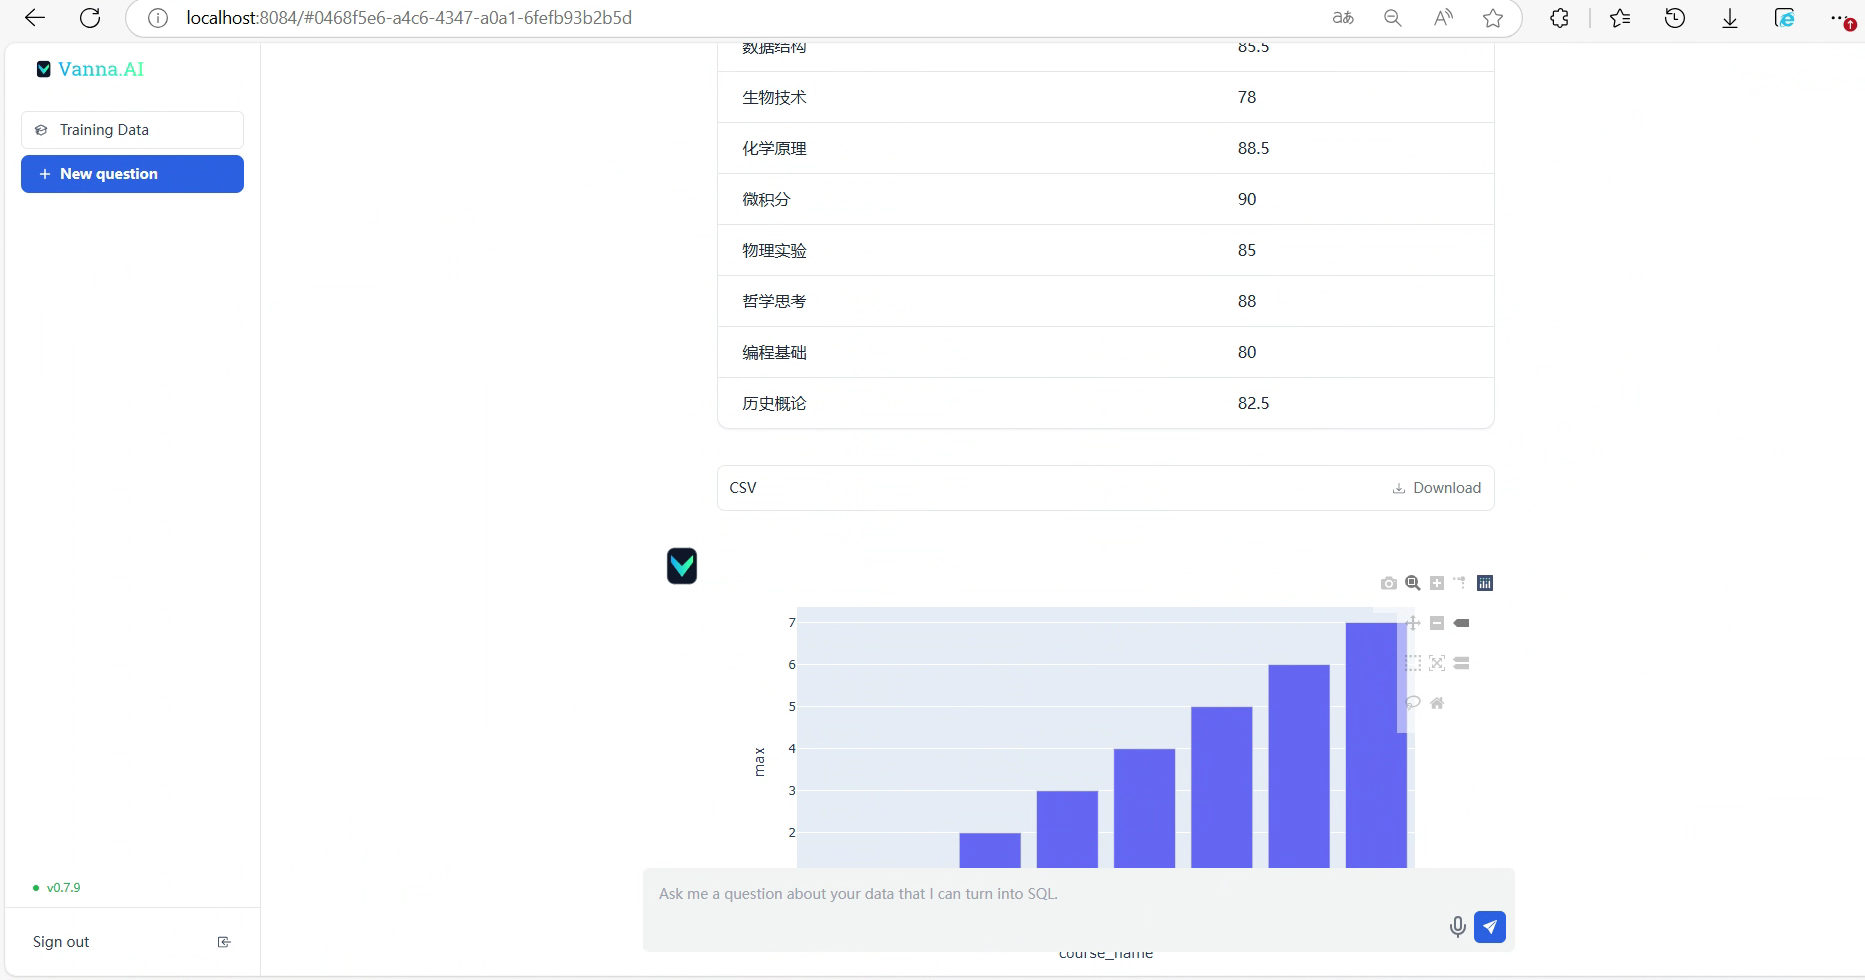Click the browser back arrow
Viewport: 1865px width, 980px height.
click(x=35, y=18)
